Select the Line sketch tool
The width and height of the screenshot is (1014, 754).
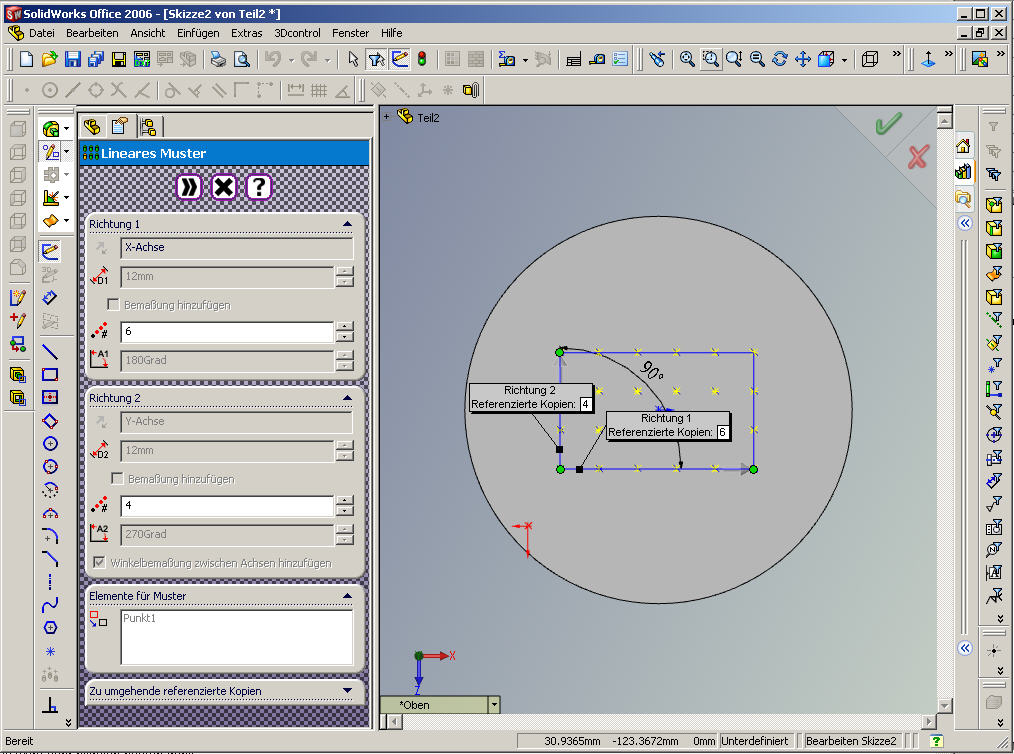(x=50, y=352)
